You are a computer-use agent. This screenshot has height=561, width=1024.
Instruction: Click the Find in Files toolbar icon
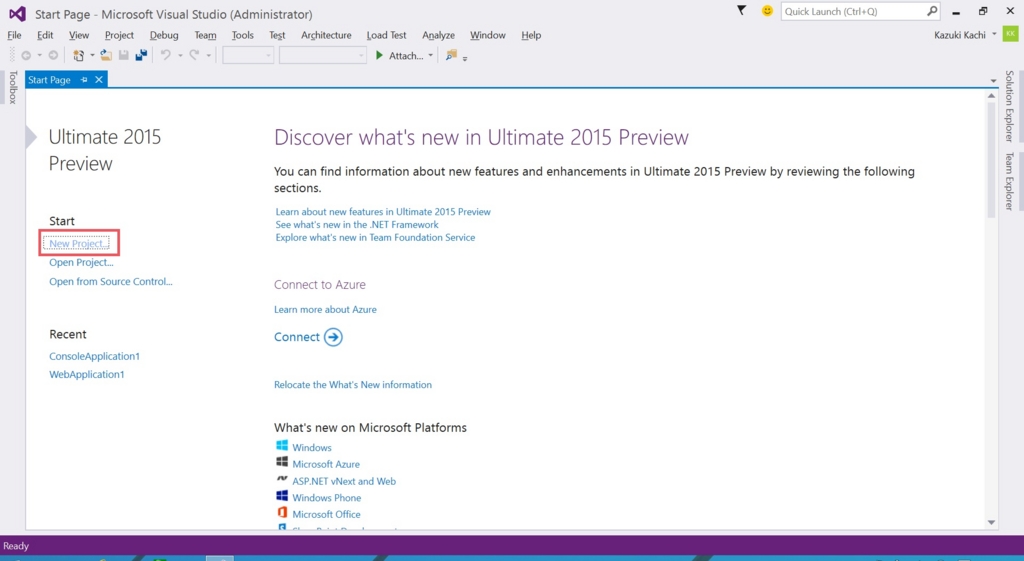(451, 56)
